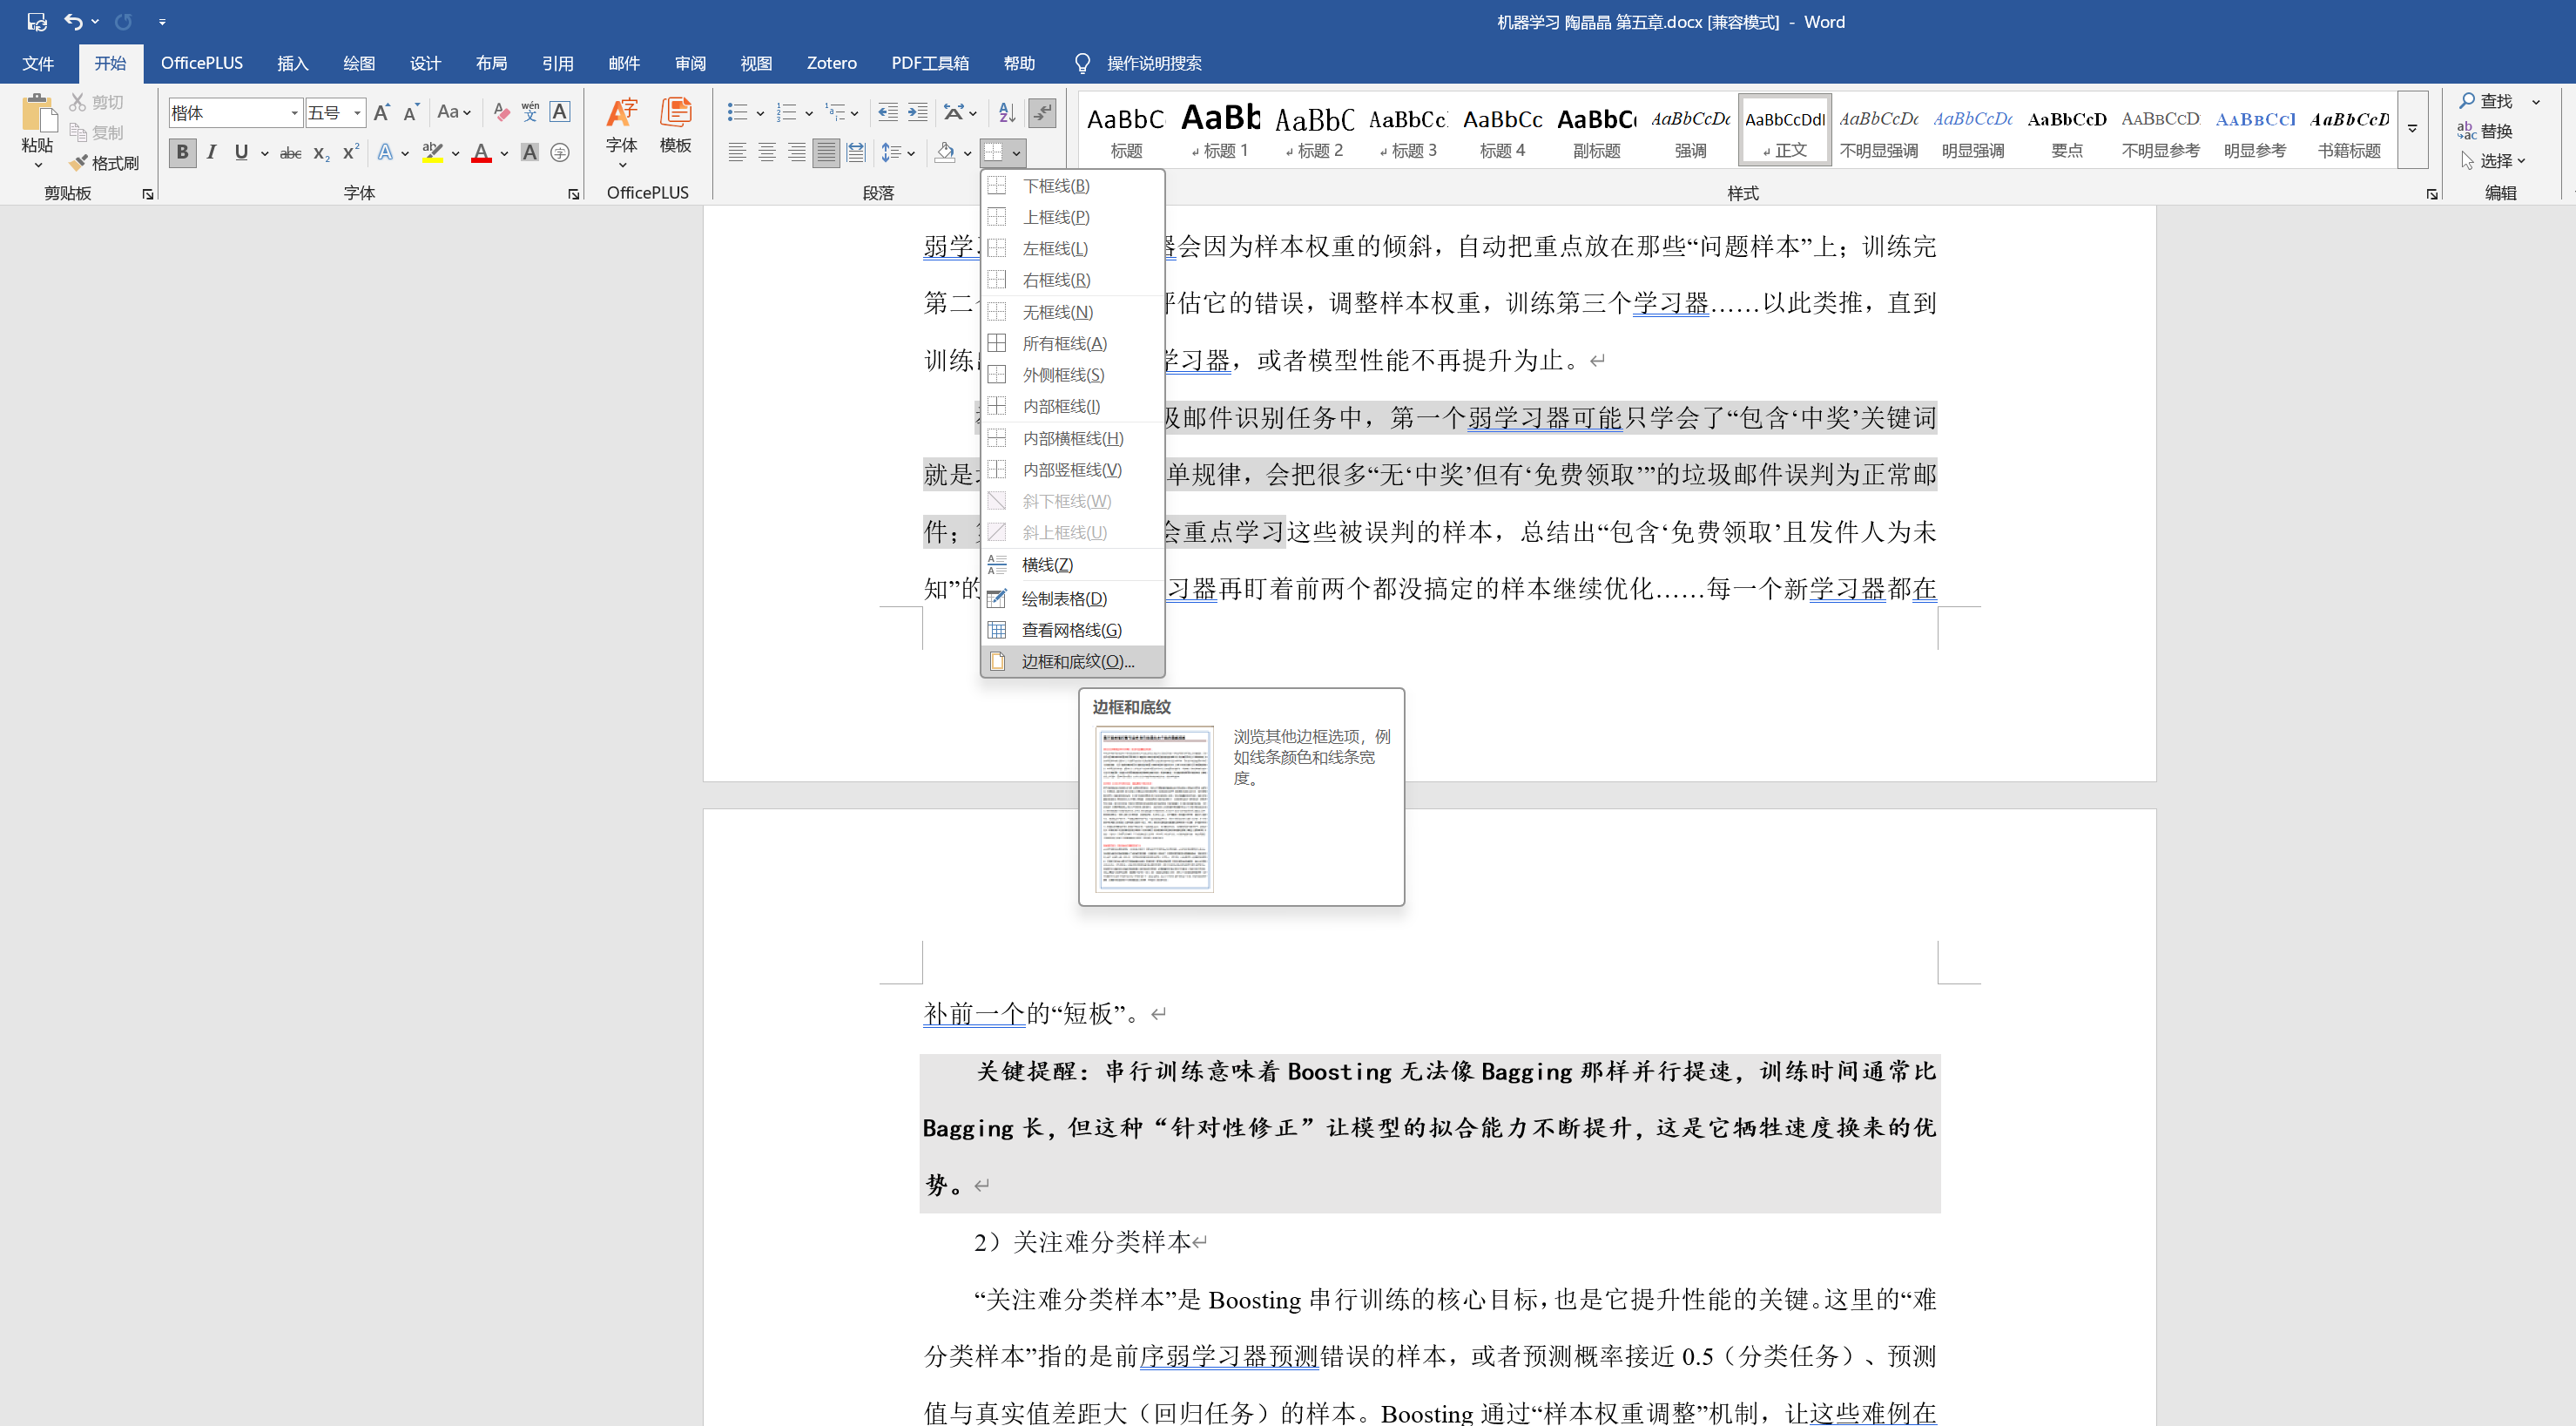
Task: Click the Increase Indent icon
Action: (x=917, y=112)
